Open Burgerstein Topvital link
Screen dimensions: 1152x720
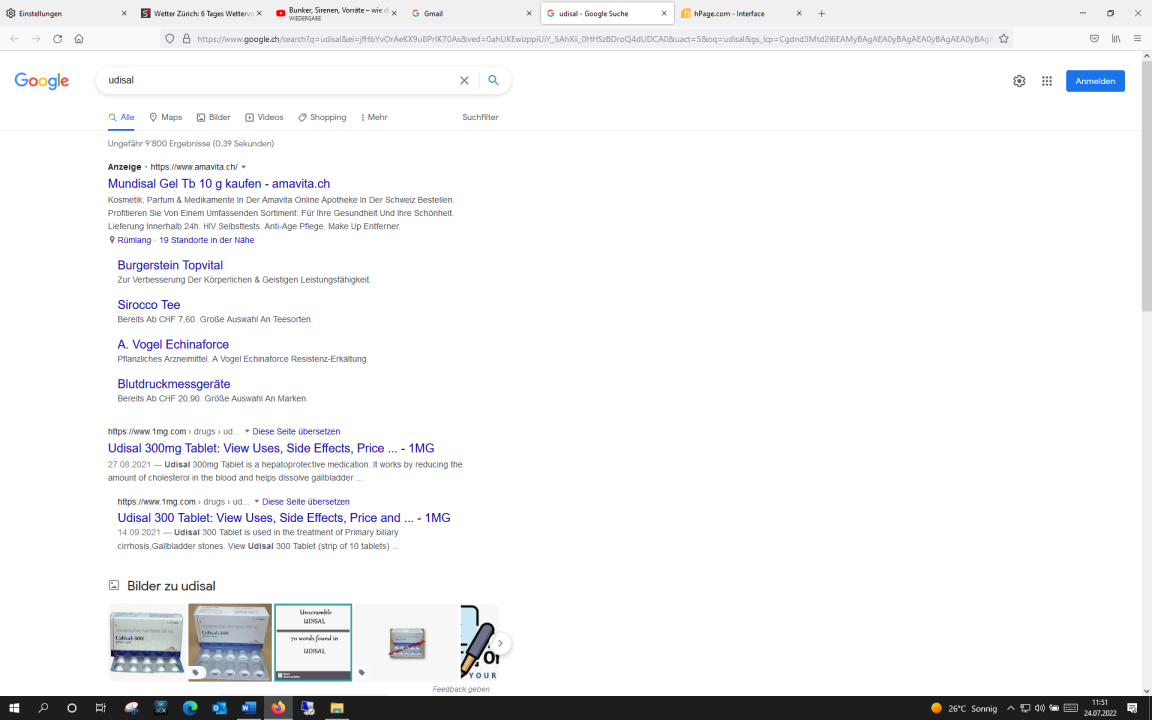[x=170, y=265]
